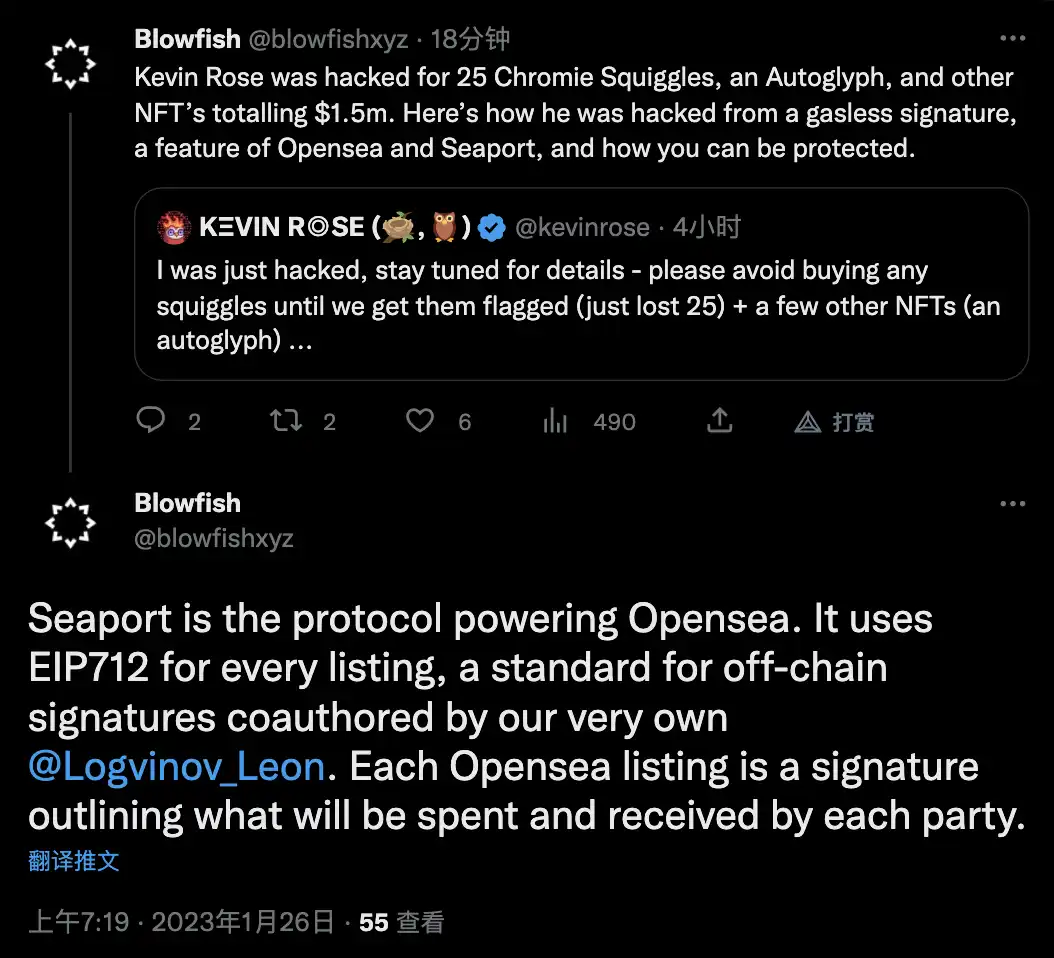The image size is (1054, 958).
Task: Click the reply speech bubble icon
Action: tap(151, 420)
